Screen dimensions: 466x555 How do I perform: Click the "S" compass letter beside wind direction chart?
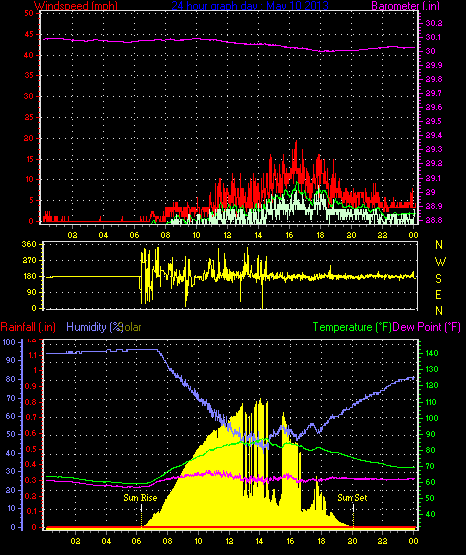click(x=438, y=279)
